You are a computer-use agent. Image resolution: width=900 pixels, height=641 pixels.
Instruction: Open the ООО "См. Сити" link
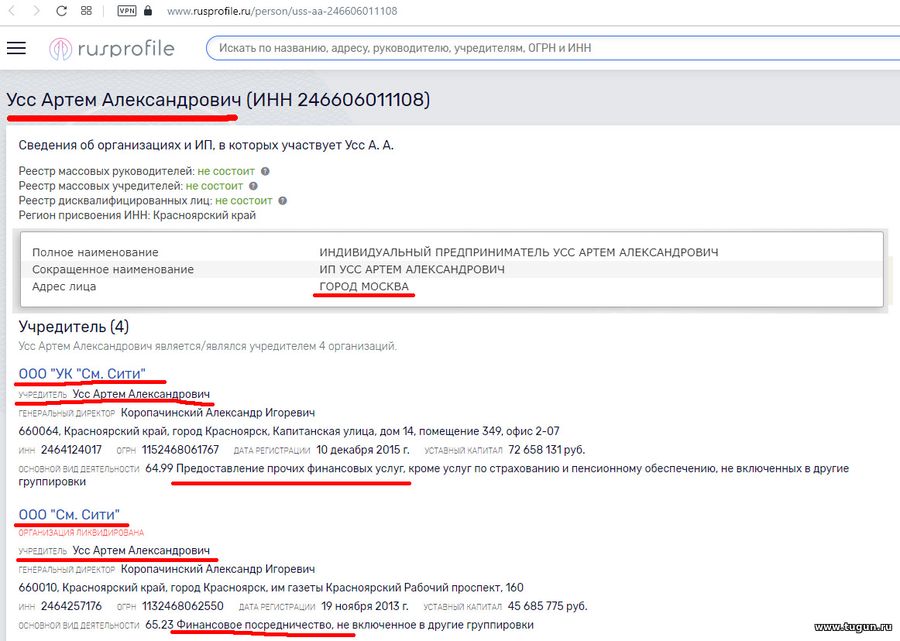69,514
